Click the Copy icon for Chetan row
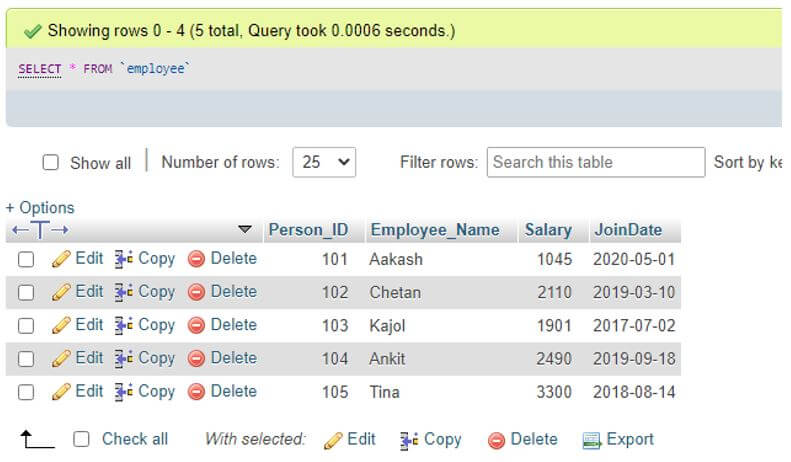The height and width of the screenshot is (462, 791). (124, 292)
